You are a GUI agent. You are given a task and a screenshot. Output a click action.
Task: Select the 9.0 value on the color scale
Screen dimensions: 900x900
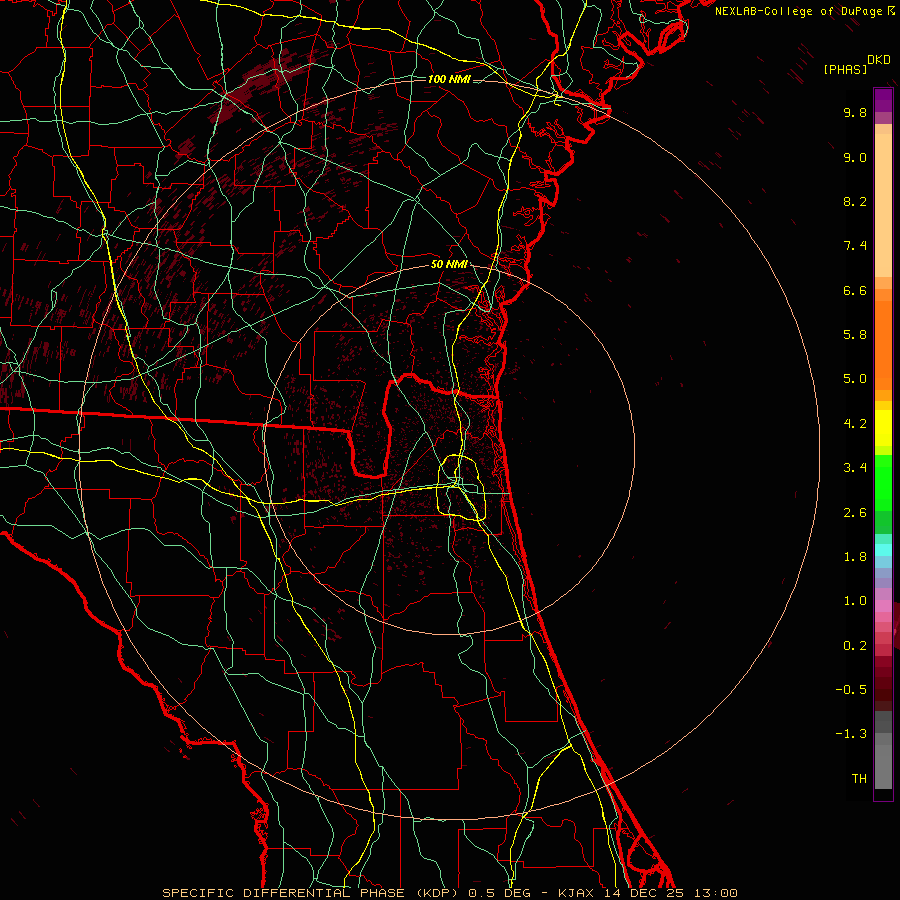click(x=855, y=157)
